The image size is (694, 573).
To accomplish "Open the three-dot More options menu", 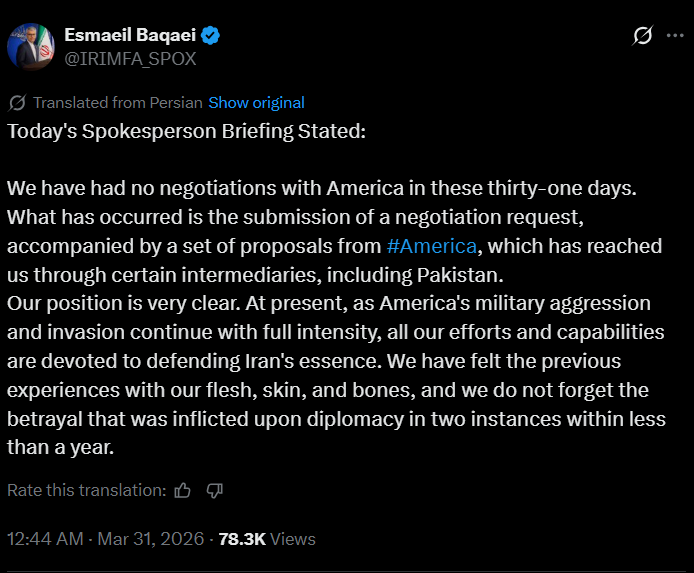I will (678, 36).
